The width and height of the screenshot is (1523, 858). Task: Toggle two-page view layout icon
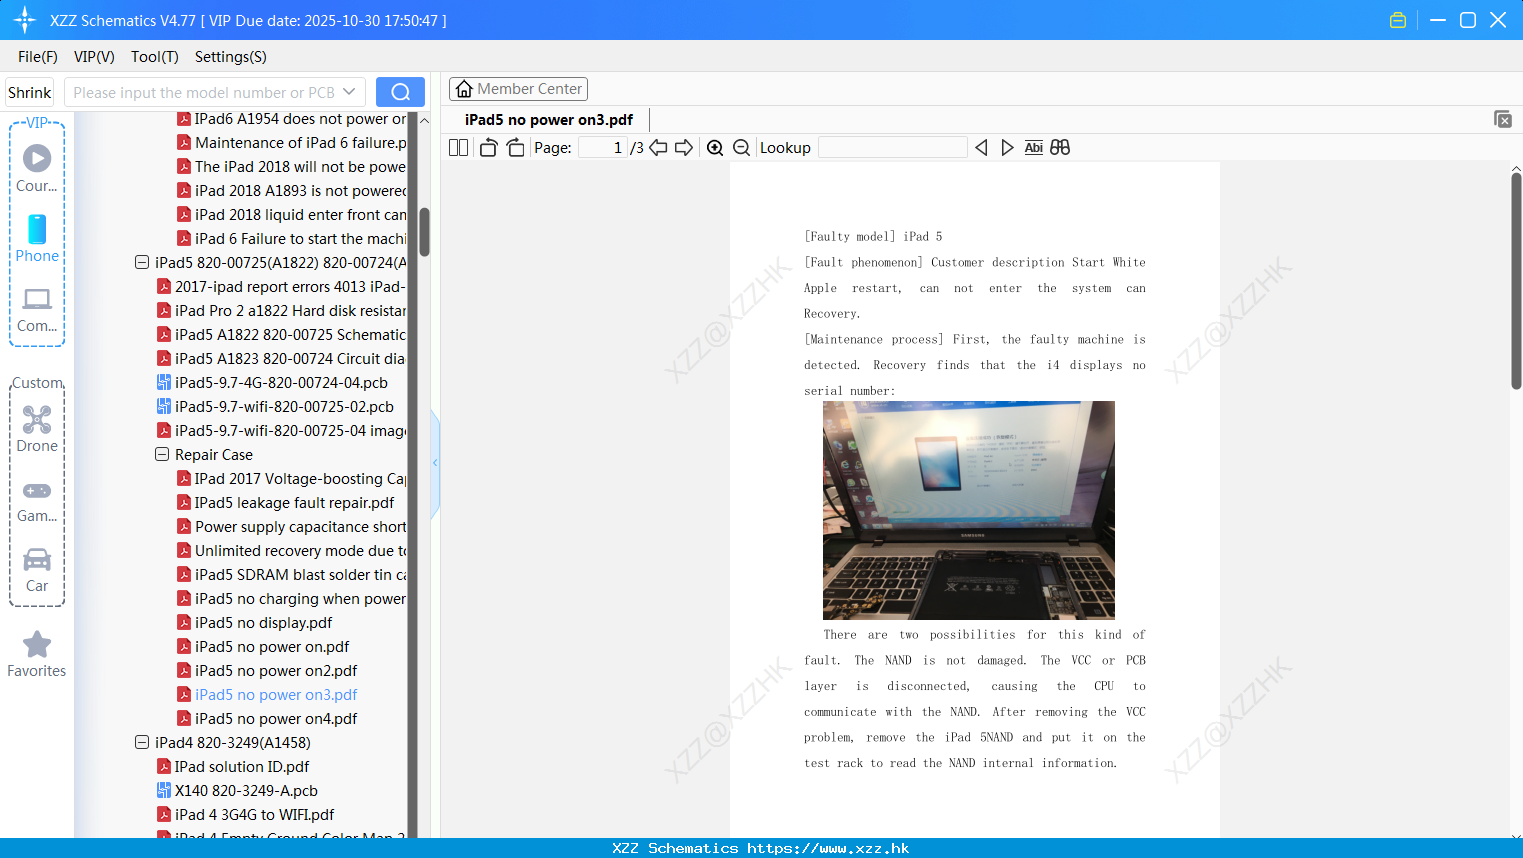pos(458,148)
